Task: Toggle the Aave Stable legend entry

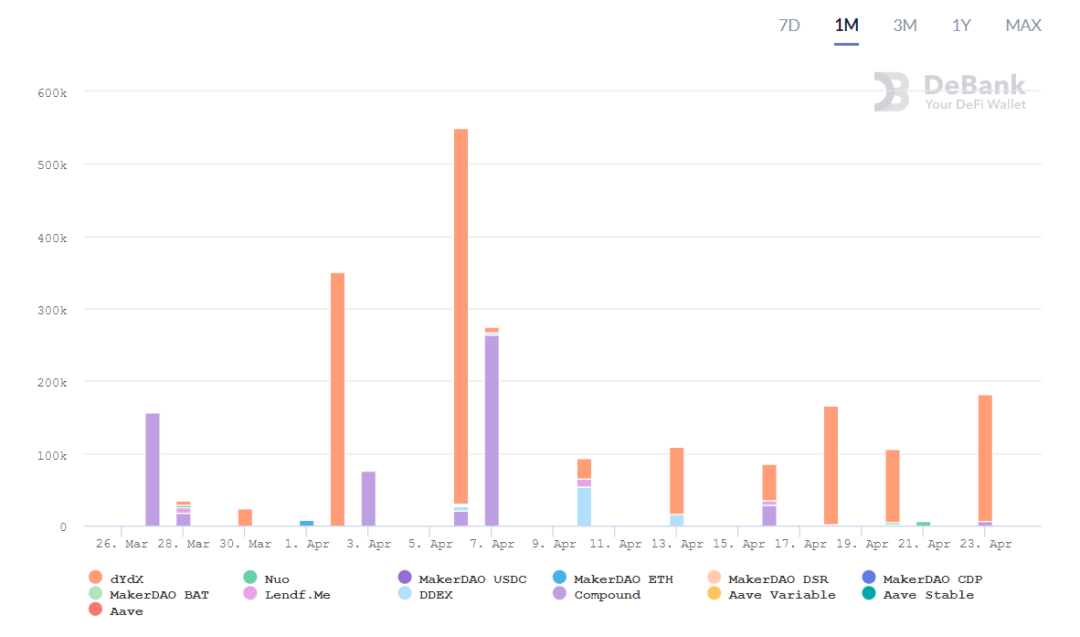Action: click(x=927, y=595)
